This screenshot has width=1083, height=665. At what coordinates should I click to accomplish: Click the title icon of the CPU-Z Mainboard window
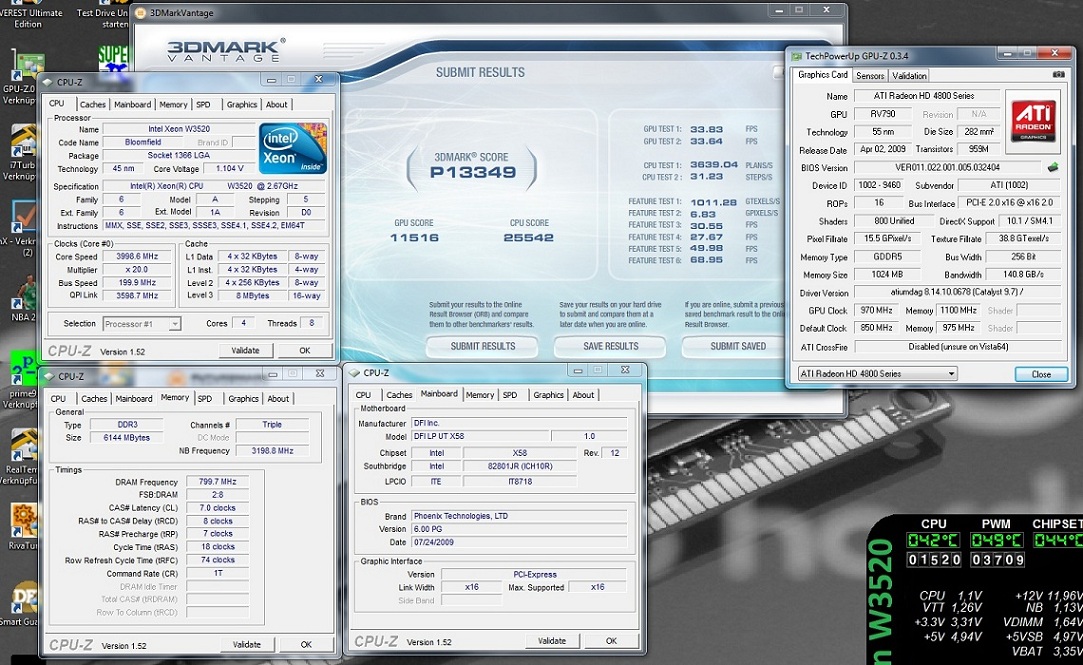(355, 373)
